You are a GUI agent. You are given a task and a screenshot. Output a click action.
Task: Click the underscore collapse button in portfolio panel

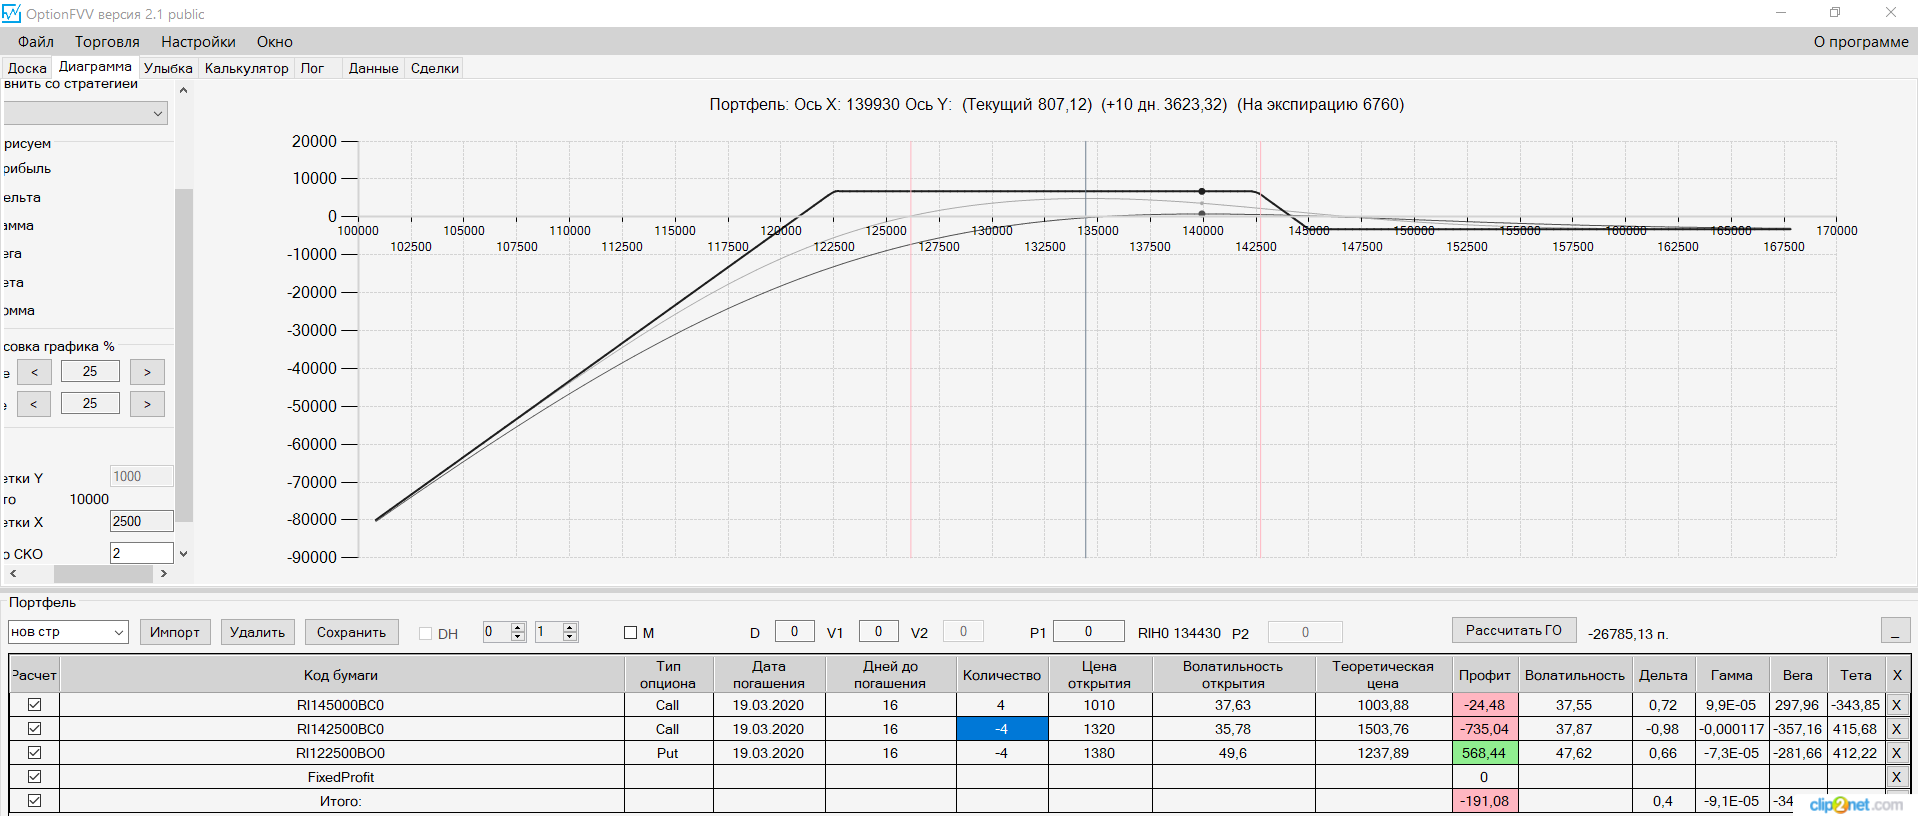point(1895,631)
